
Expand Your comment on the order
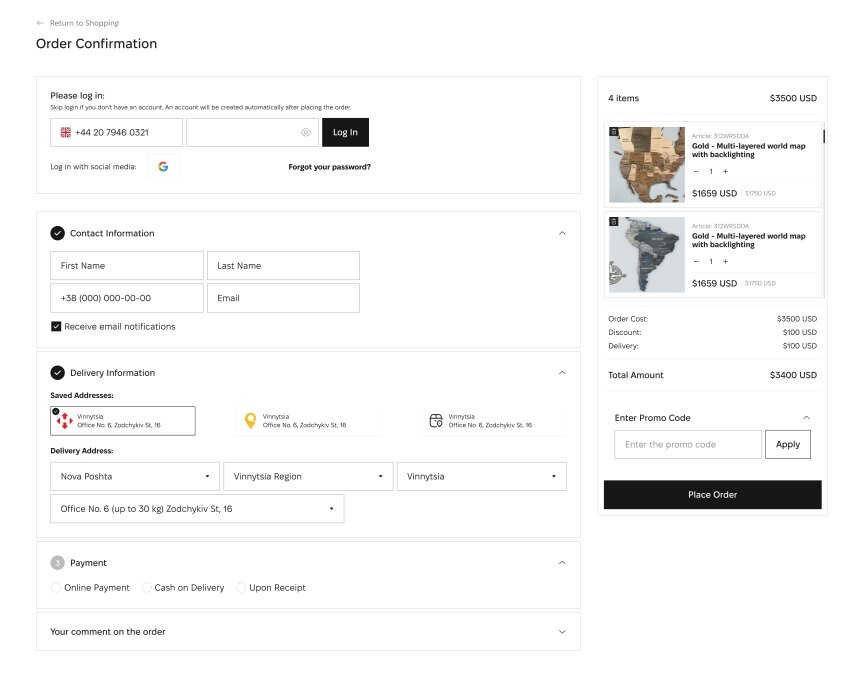tap(562, 632)
